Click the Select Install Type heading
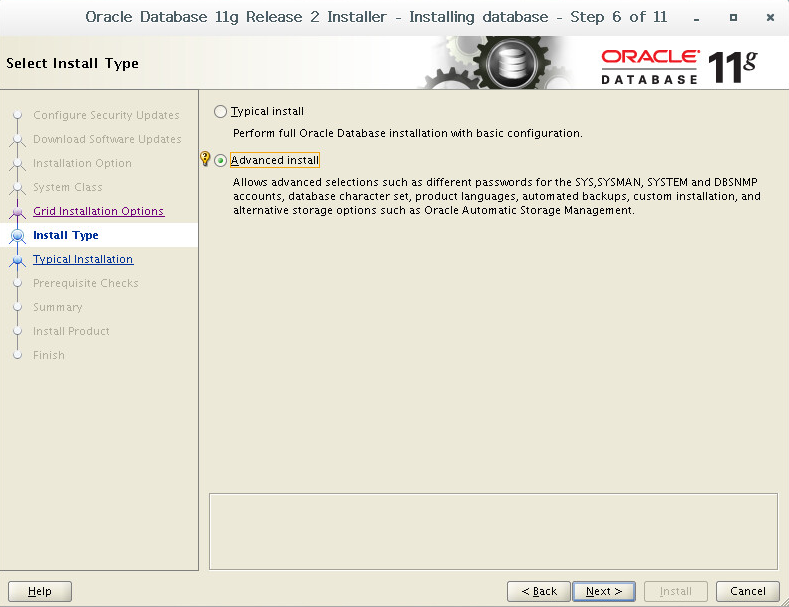 tap(72, 63)
